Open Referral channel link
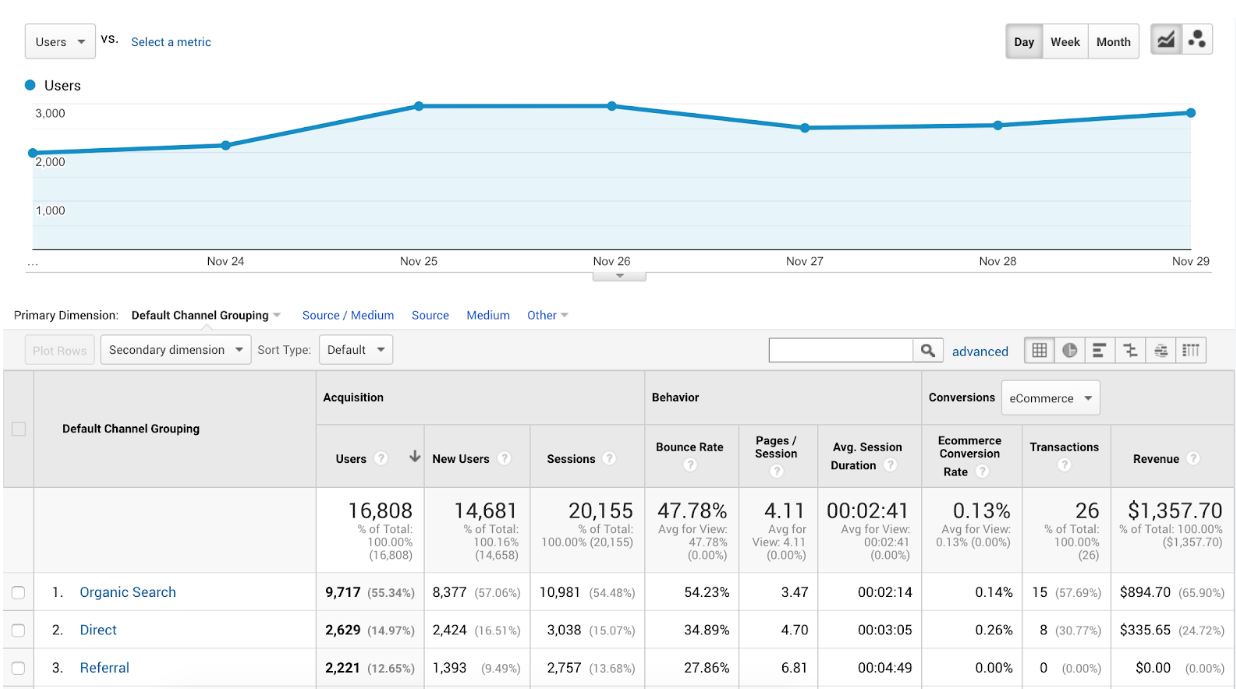The width and height of the screenshot is (1236, 689). point(105,668)
